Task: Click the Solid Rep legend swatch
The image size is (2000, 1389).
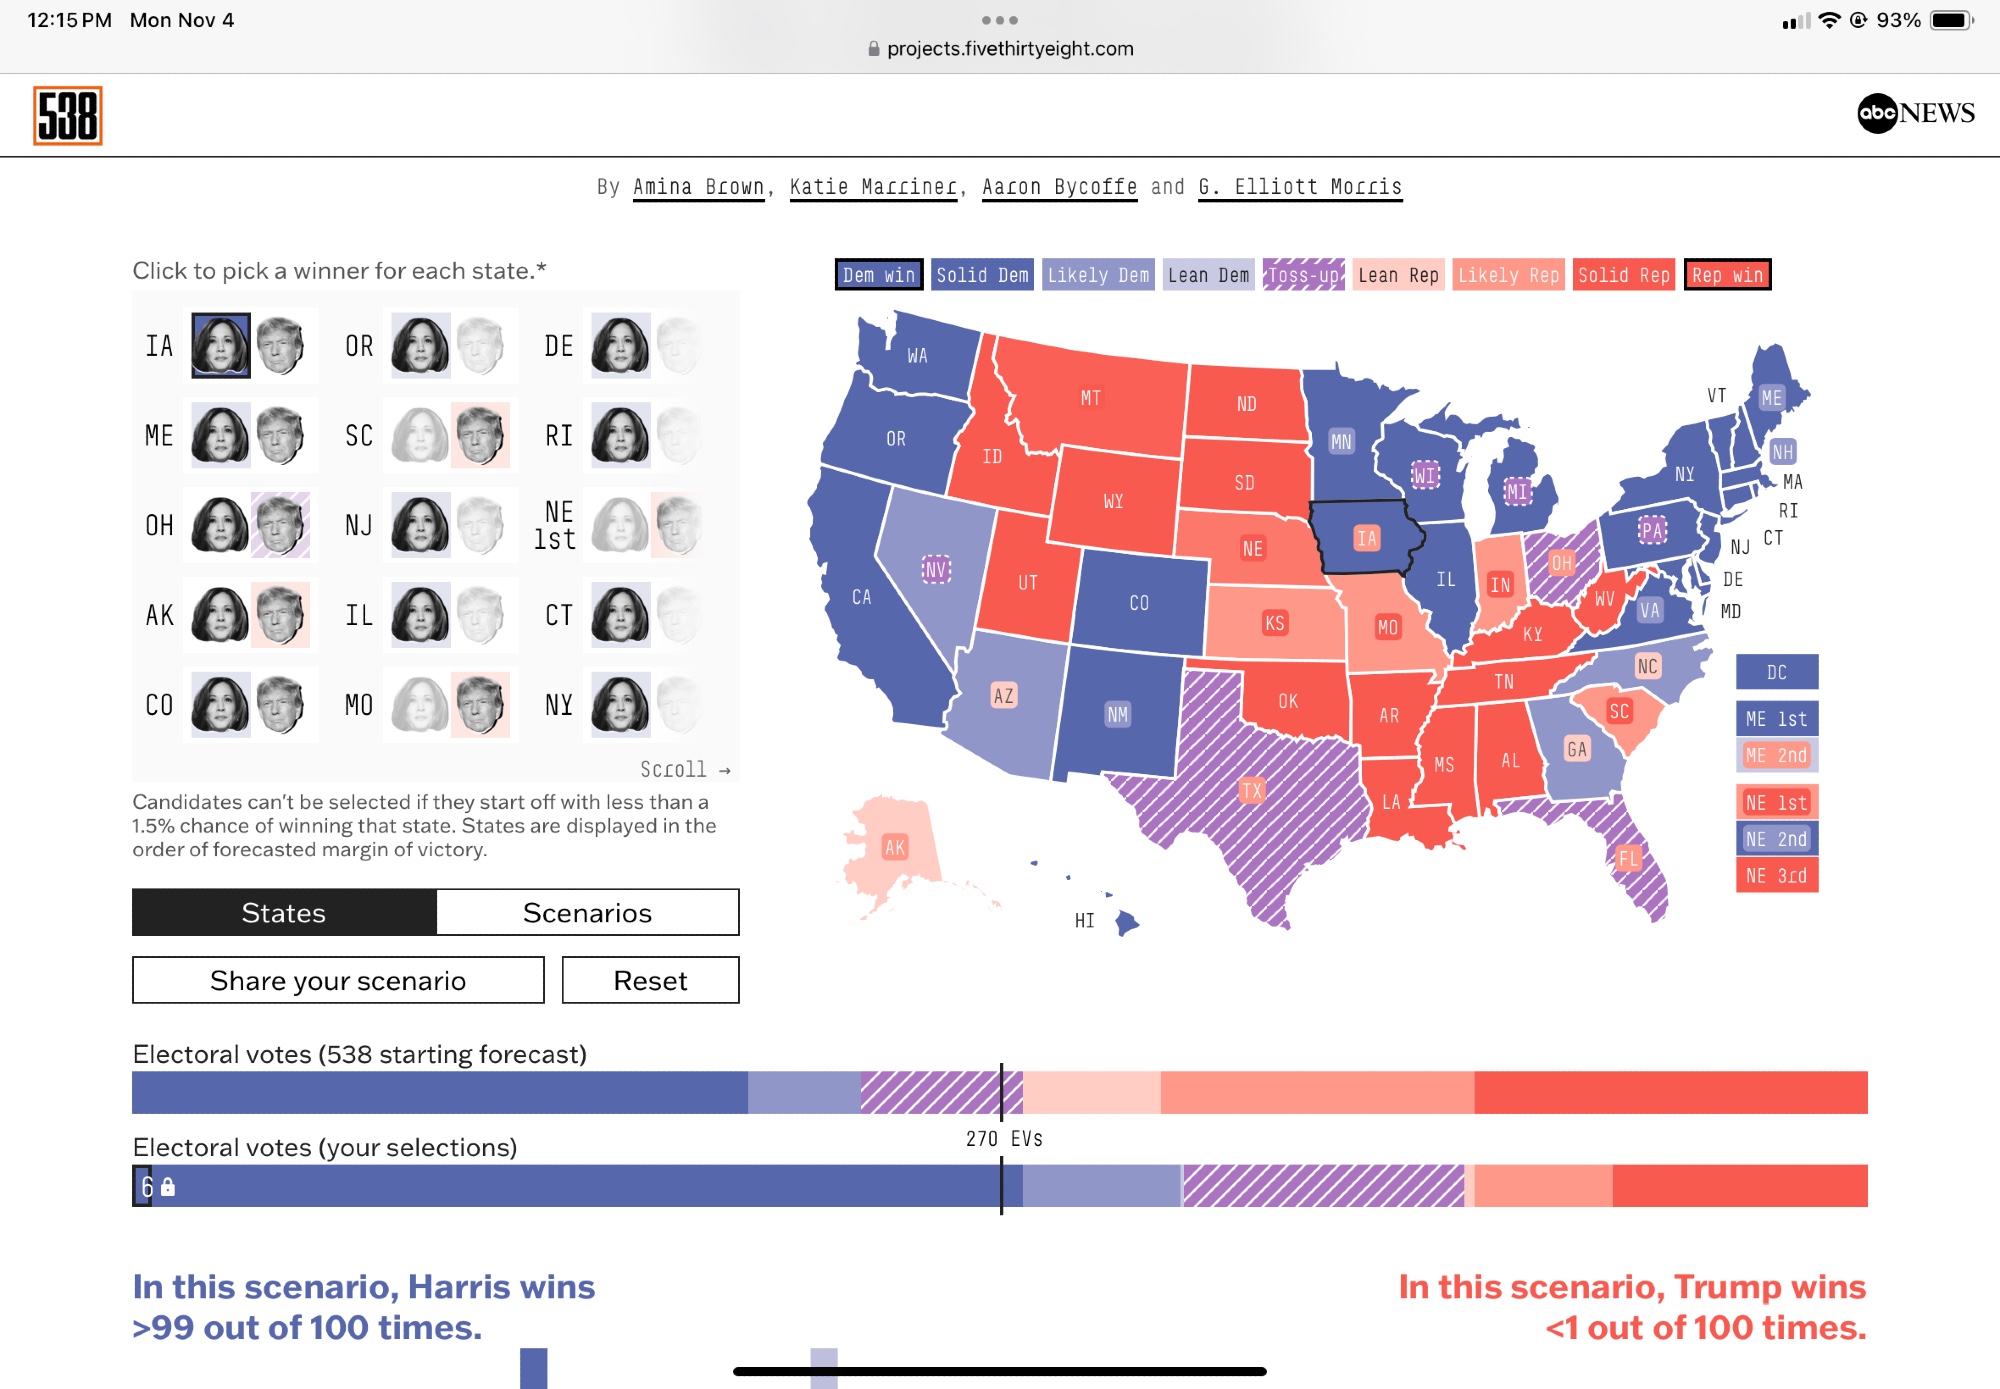Action: (x=1623, y=275)
